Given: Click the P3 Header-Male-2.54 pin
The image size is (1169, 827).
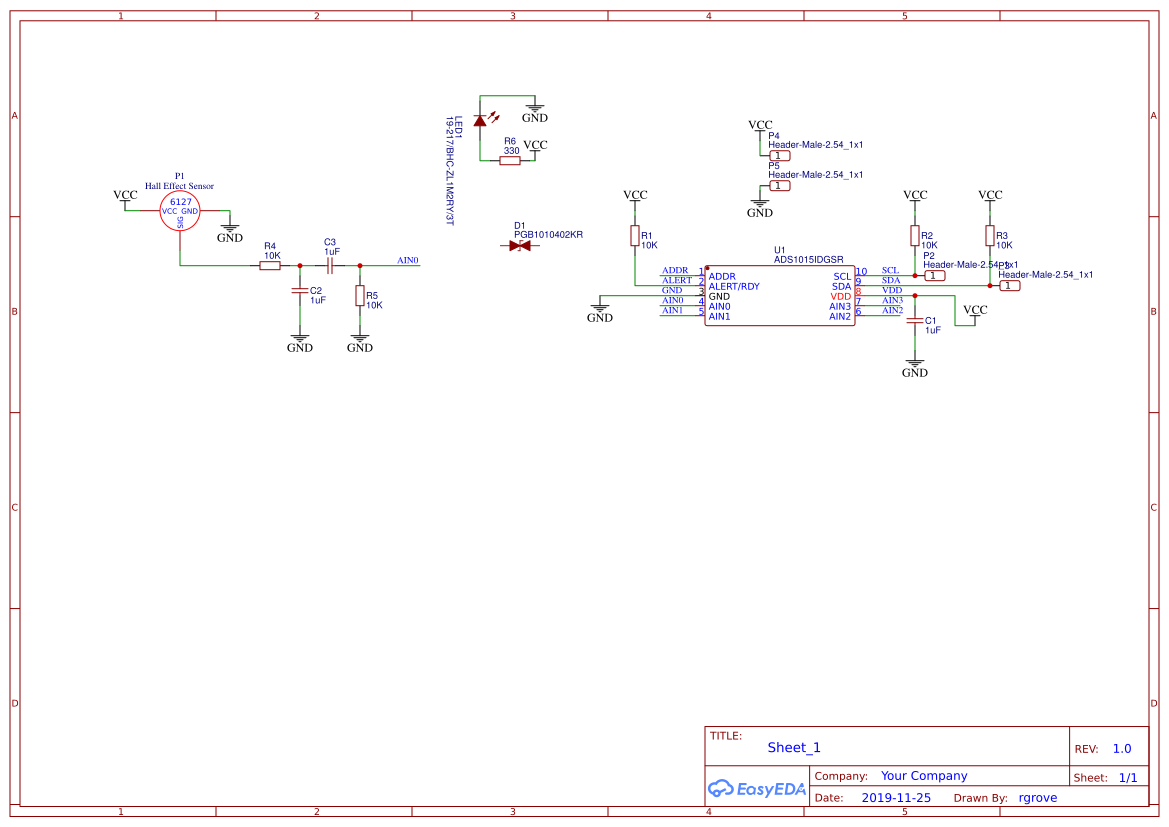Looking at the screenshot, I should (1009, 285).
